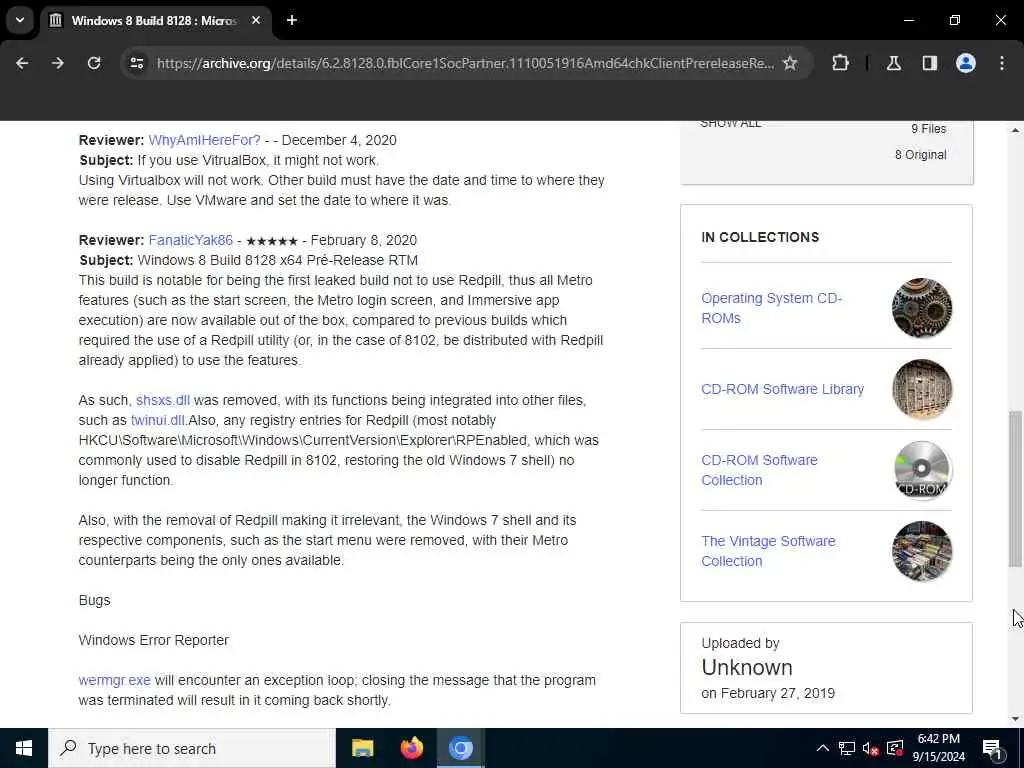Open the Extensions puzzle icon
The height and width of the screenshot is (768, 1024).
tap(840, 63)
